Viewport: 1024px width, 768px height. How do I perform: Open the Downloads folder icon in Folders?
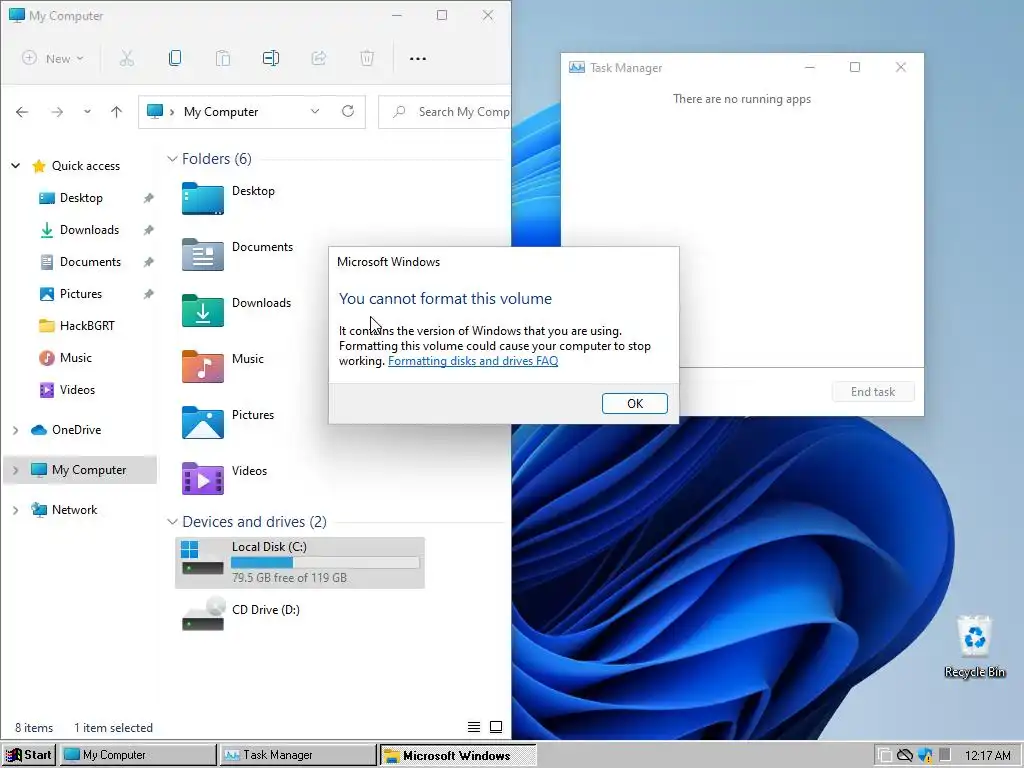[x=202, y=310]
